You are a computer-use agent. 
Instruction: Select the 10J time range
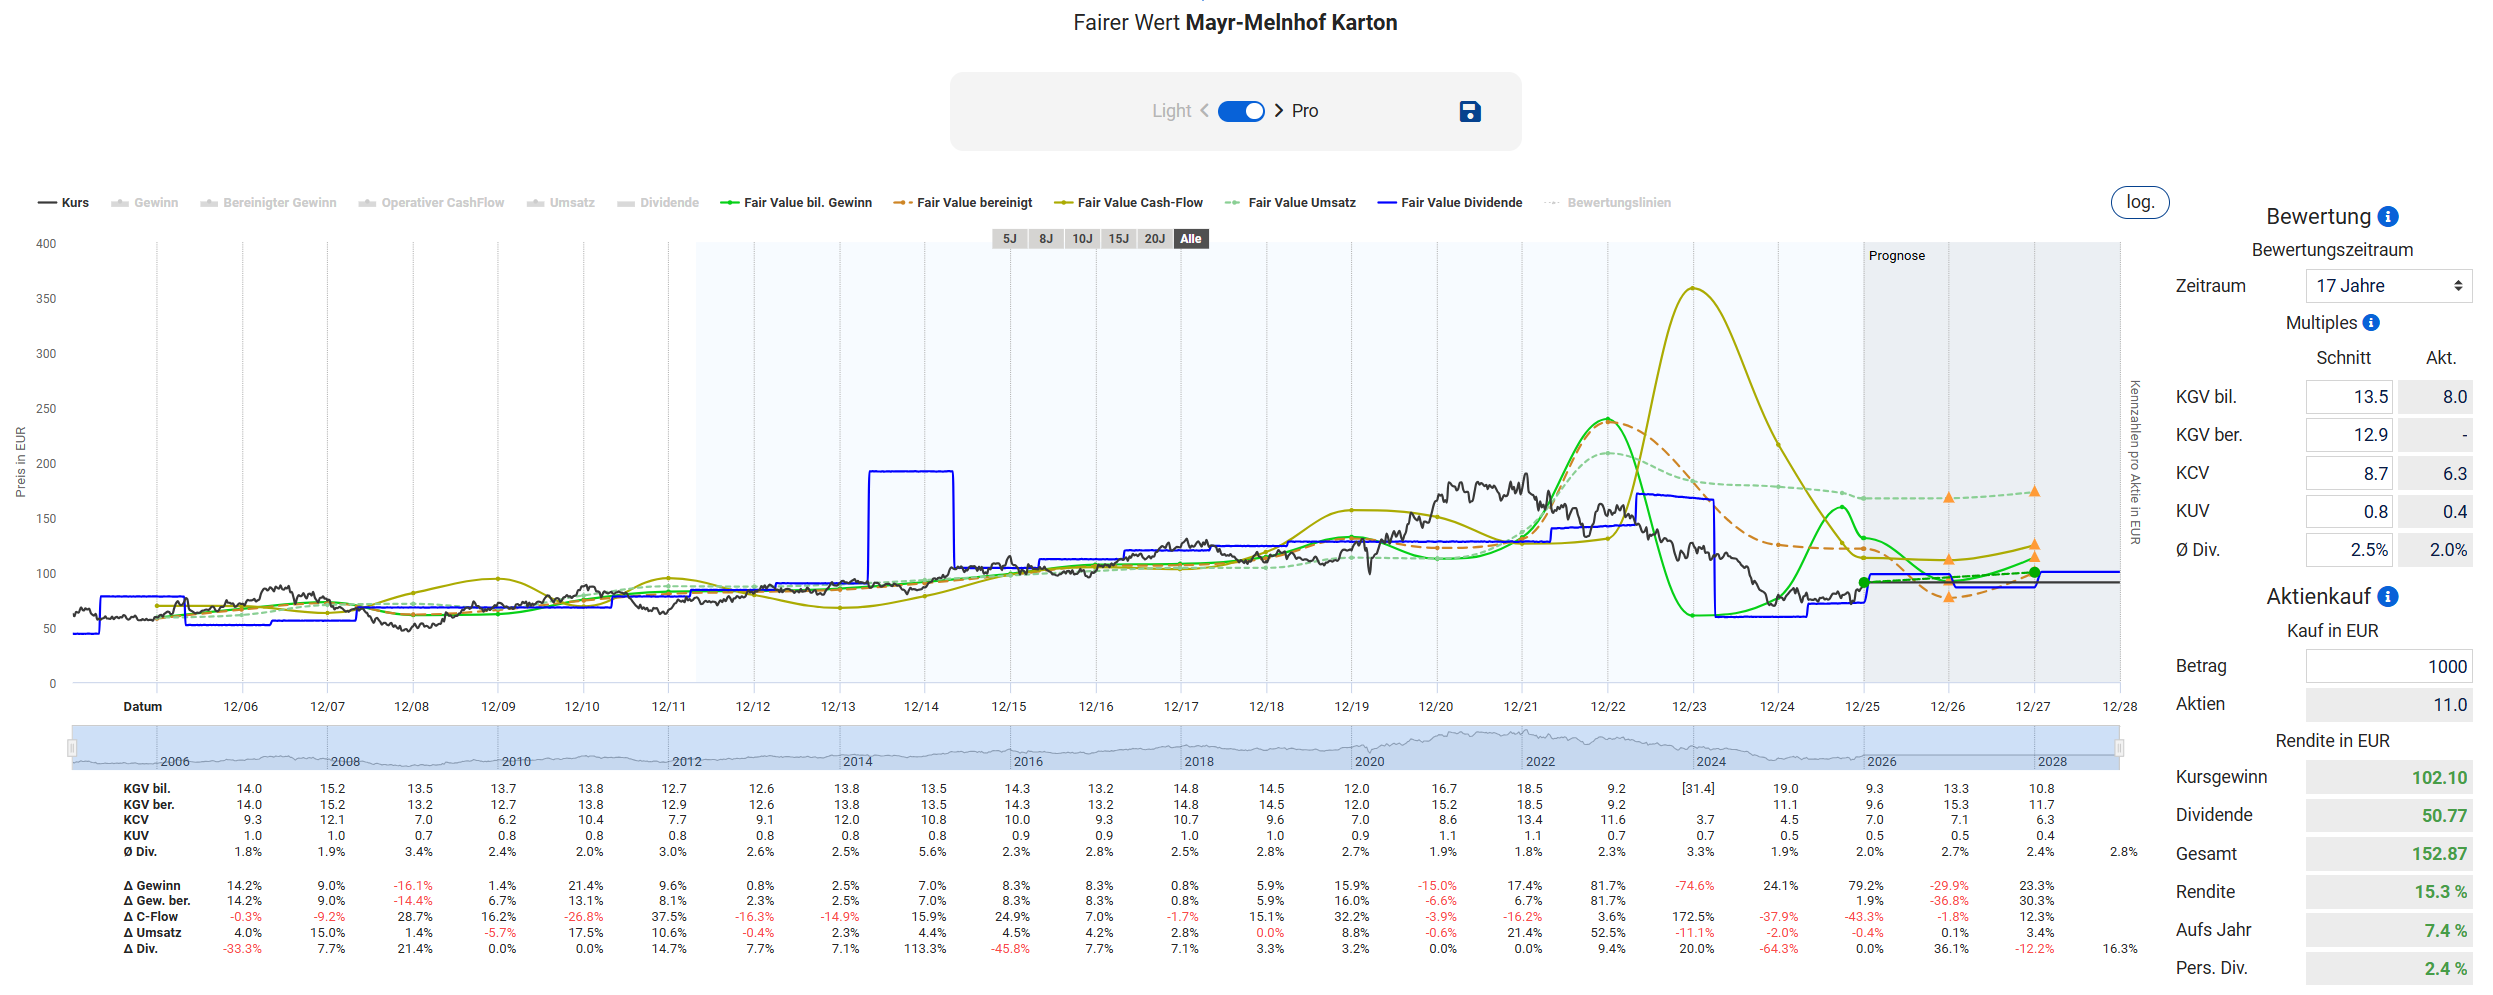[1082, 239]
